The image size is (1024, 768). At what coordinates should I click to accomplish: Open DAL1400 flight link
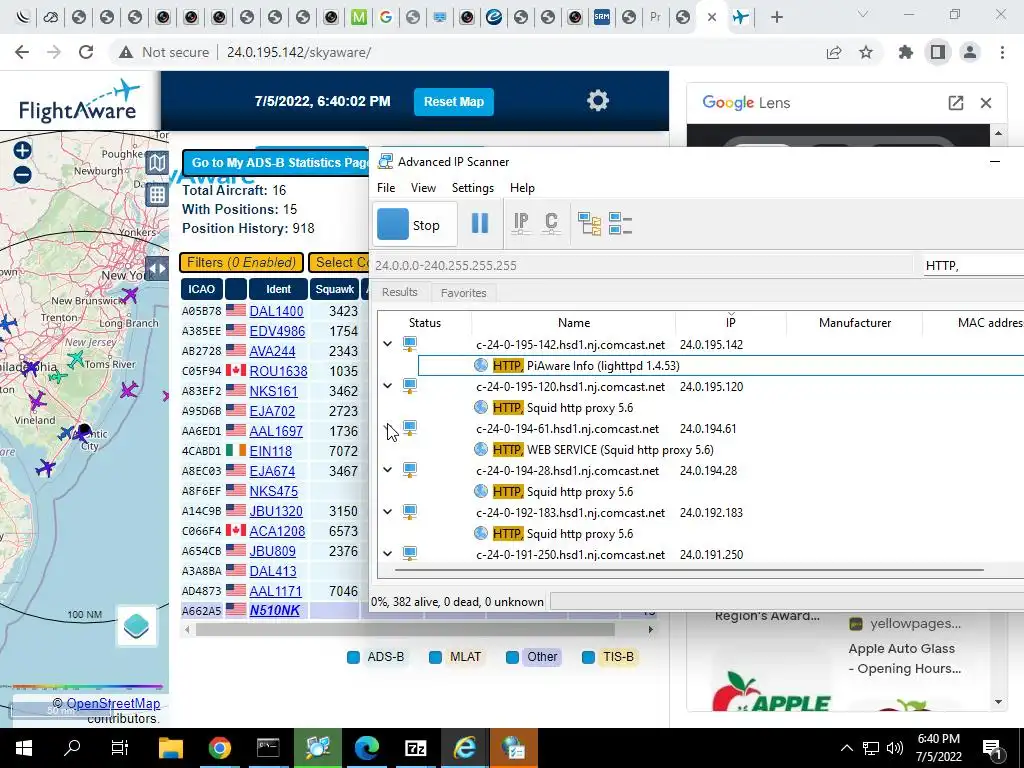pyautogui.click(x=276, y=312)
